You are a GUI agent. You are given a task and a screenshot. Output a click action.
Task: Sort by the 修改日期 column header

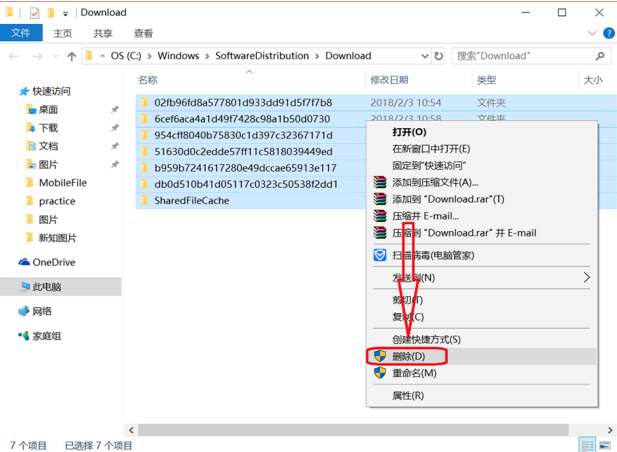pyautogui.click(x=389, y=79)
